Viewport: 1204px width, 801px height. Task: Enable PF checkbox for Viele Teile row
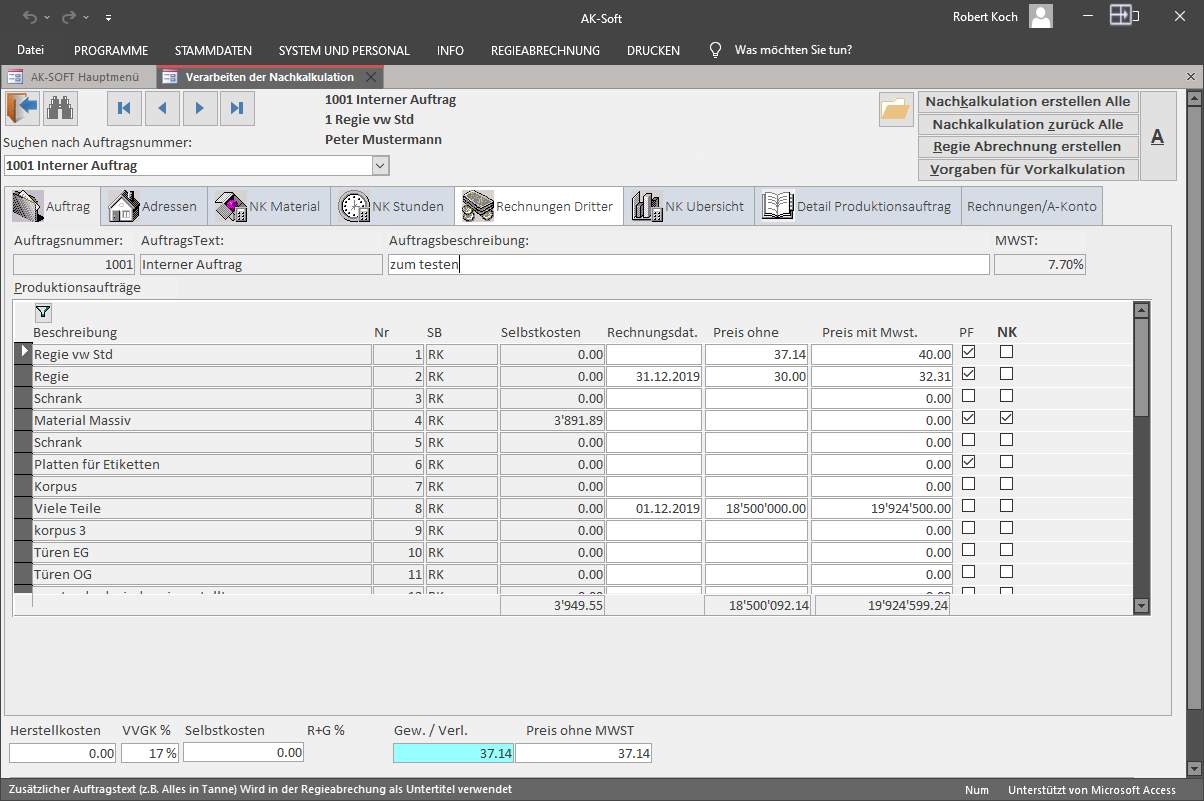pos(968,506)
